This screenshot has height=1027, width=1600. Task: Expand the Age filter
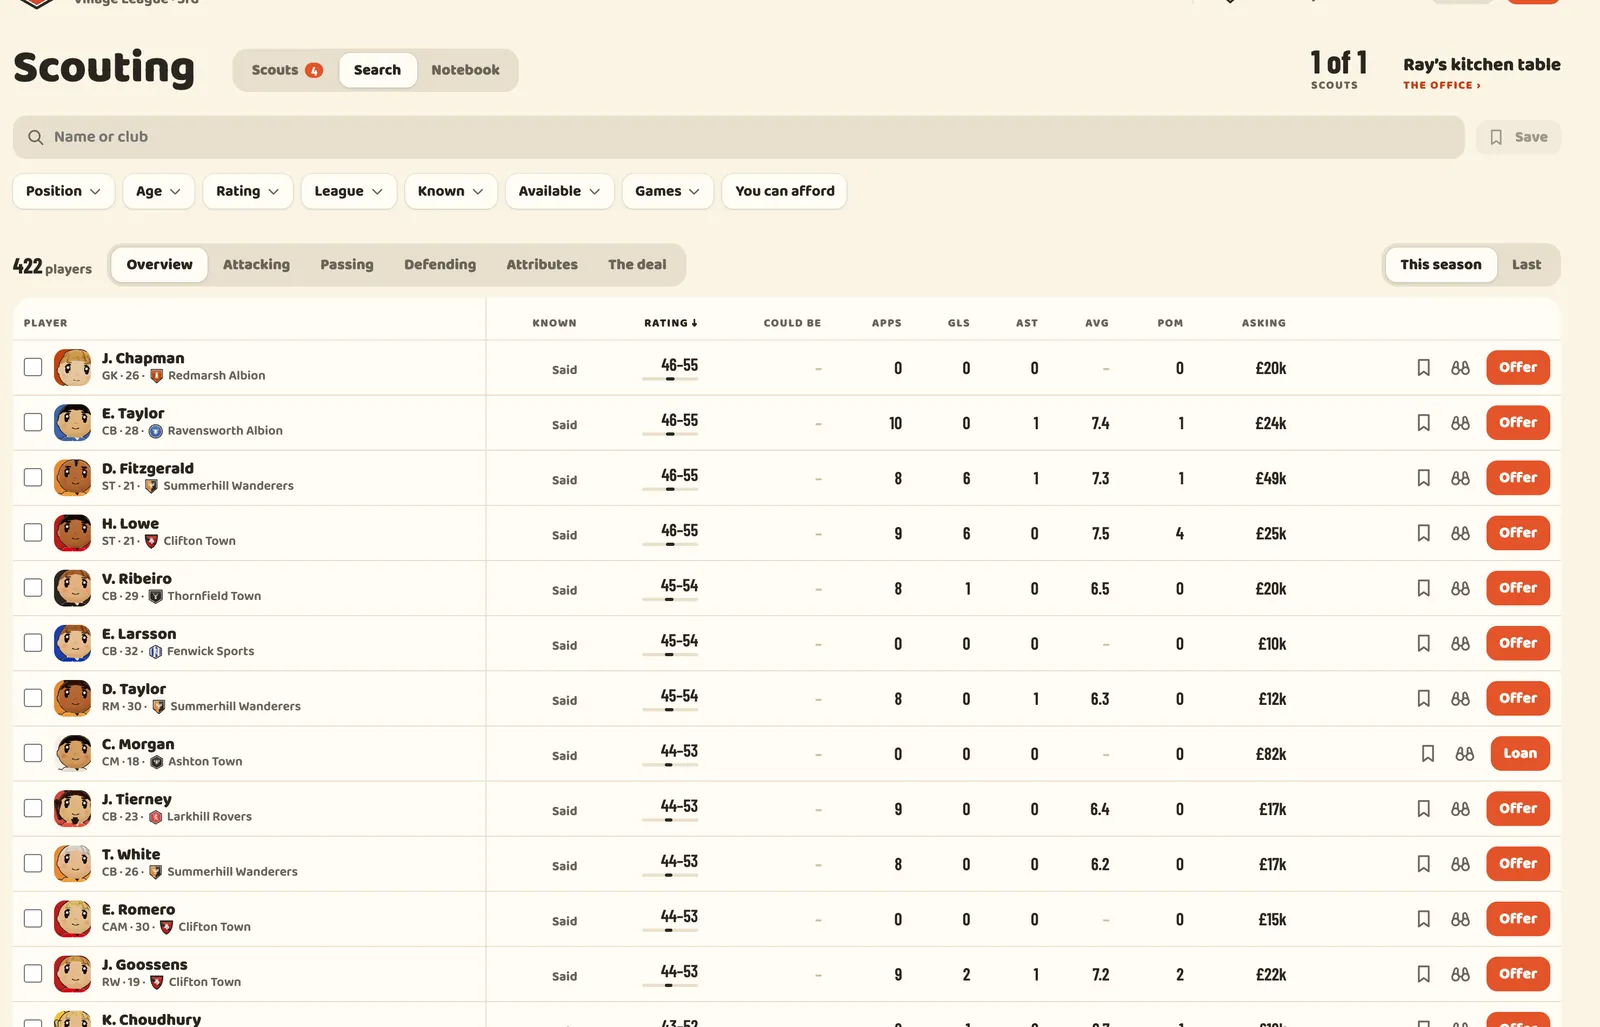(x=158, y=191)
